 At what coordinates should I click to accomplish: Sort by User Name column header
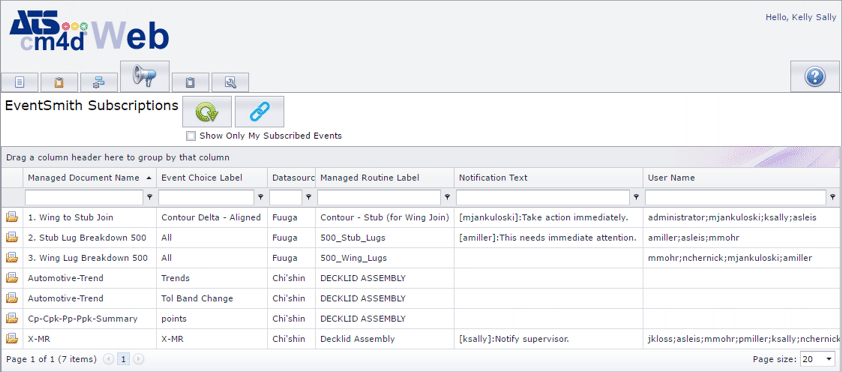point(742,178)
